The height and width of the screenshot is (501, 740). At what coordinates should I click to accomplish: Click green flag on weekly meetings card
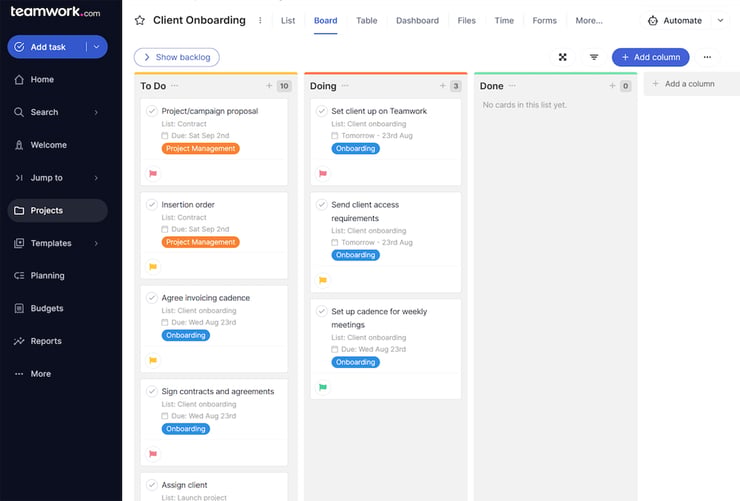coord(323,387)
